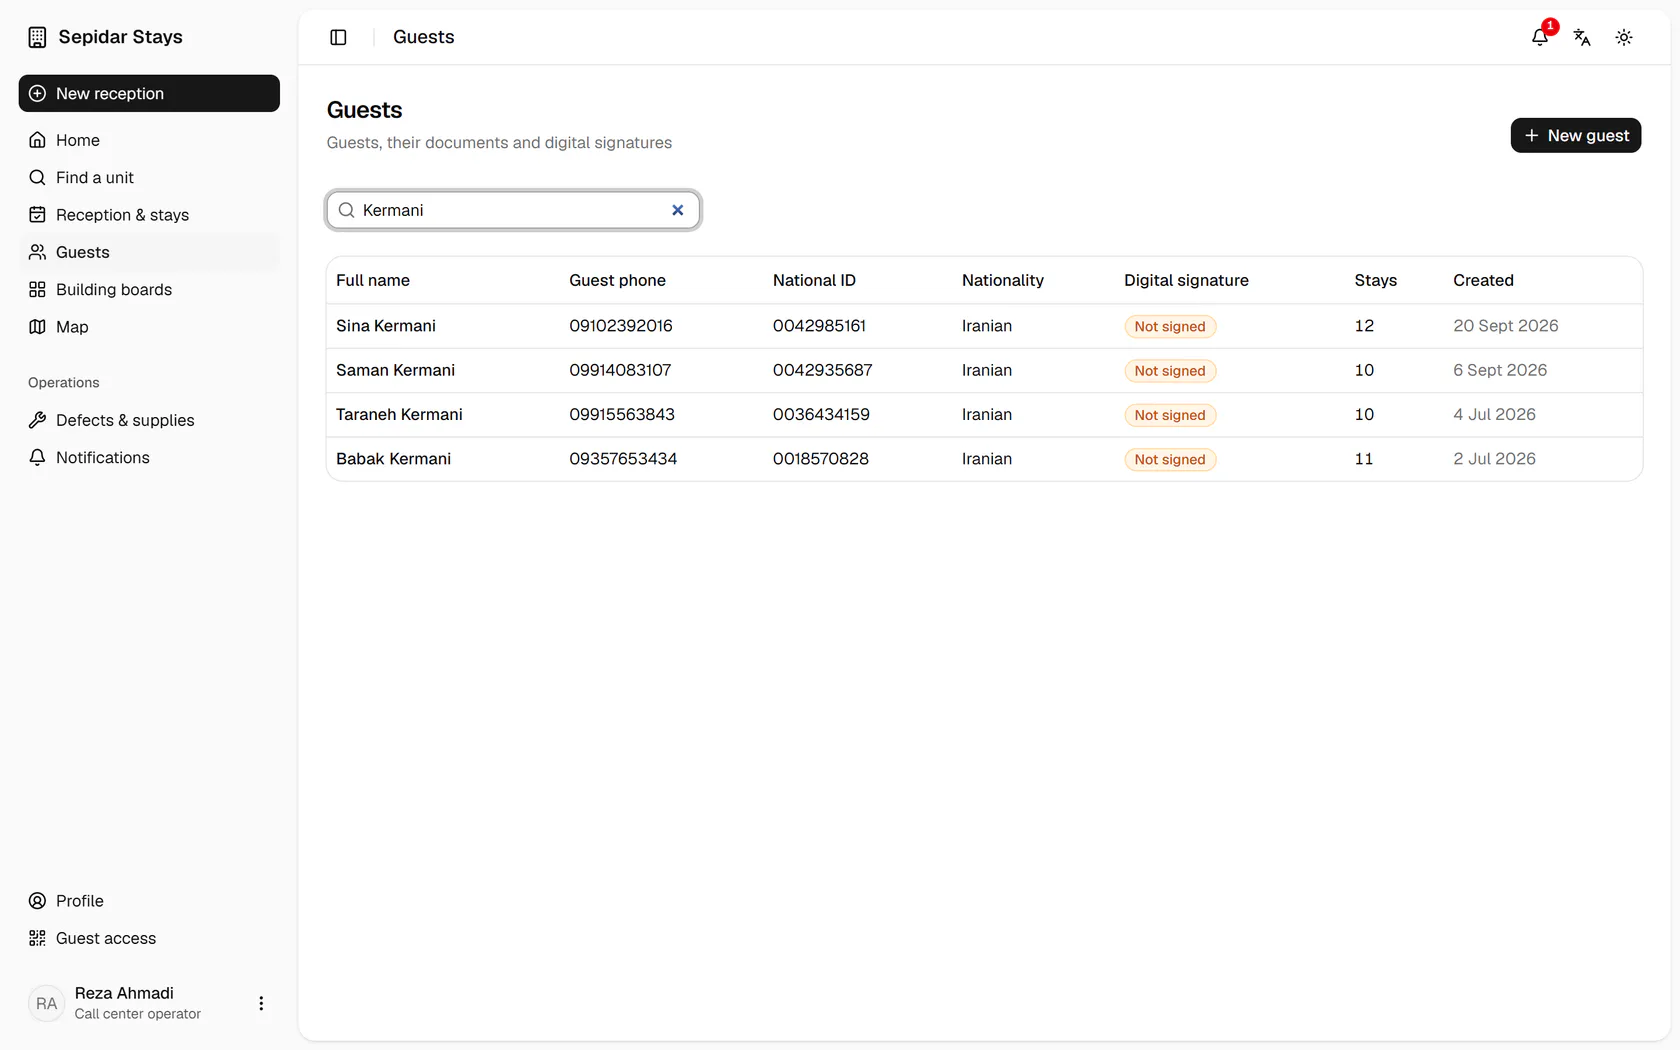
Task: Open Defects & supplies
Action: pos(149,420)
